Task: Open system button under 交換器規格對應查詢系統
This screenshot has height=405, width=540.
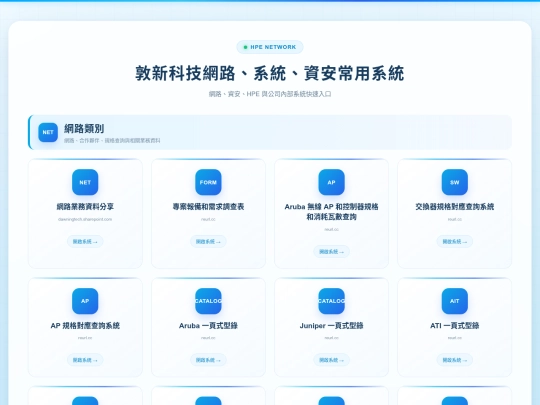Action: [455, 241]
